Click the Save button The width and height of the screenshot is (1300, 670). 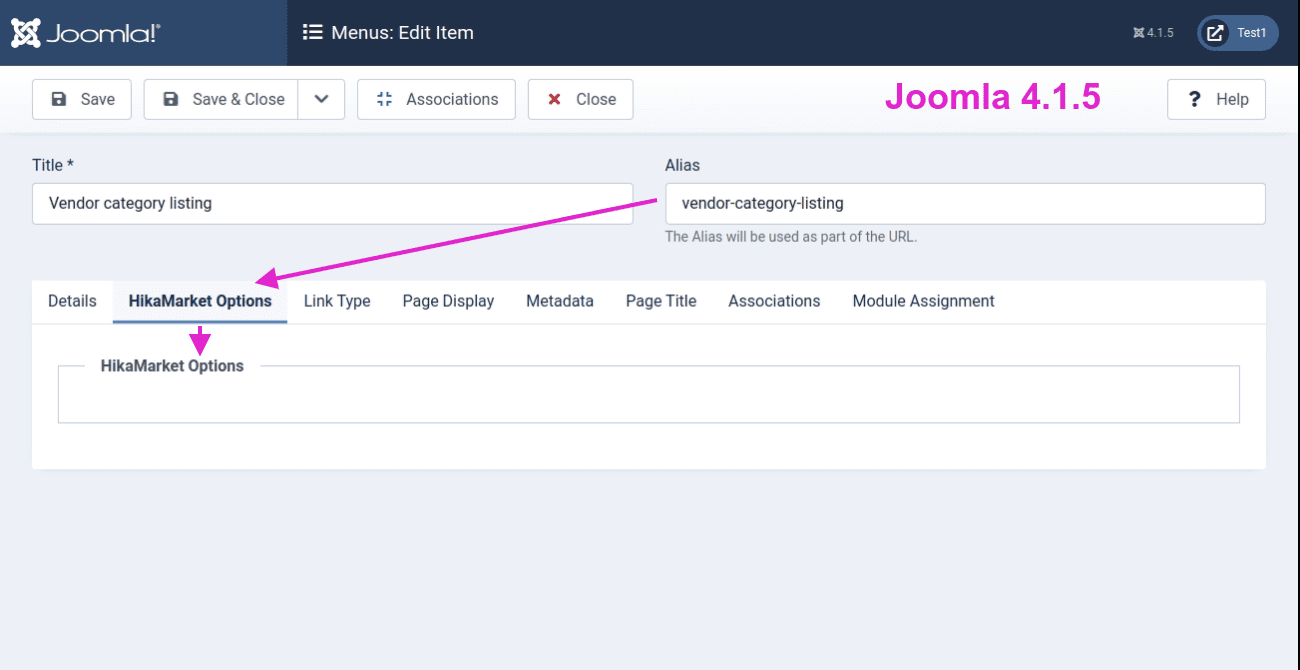tap(82, 99)
